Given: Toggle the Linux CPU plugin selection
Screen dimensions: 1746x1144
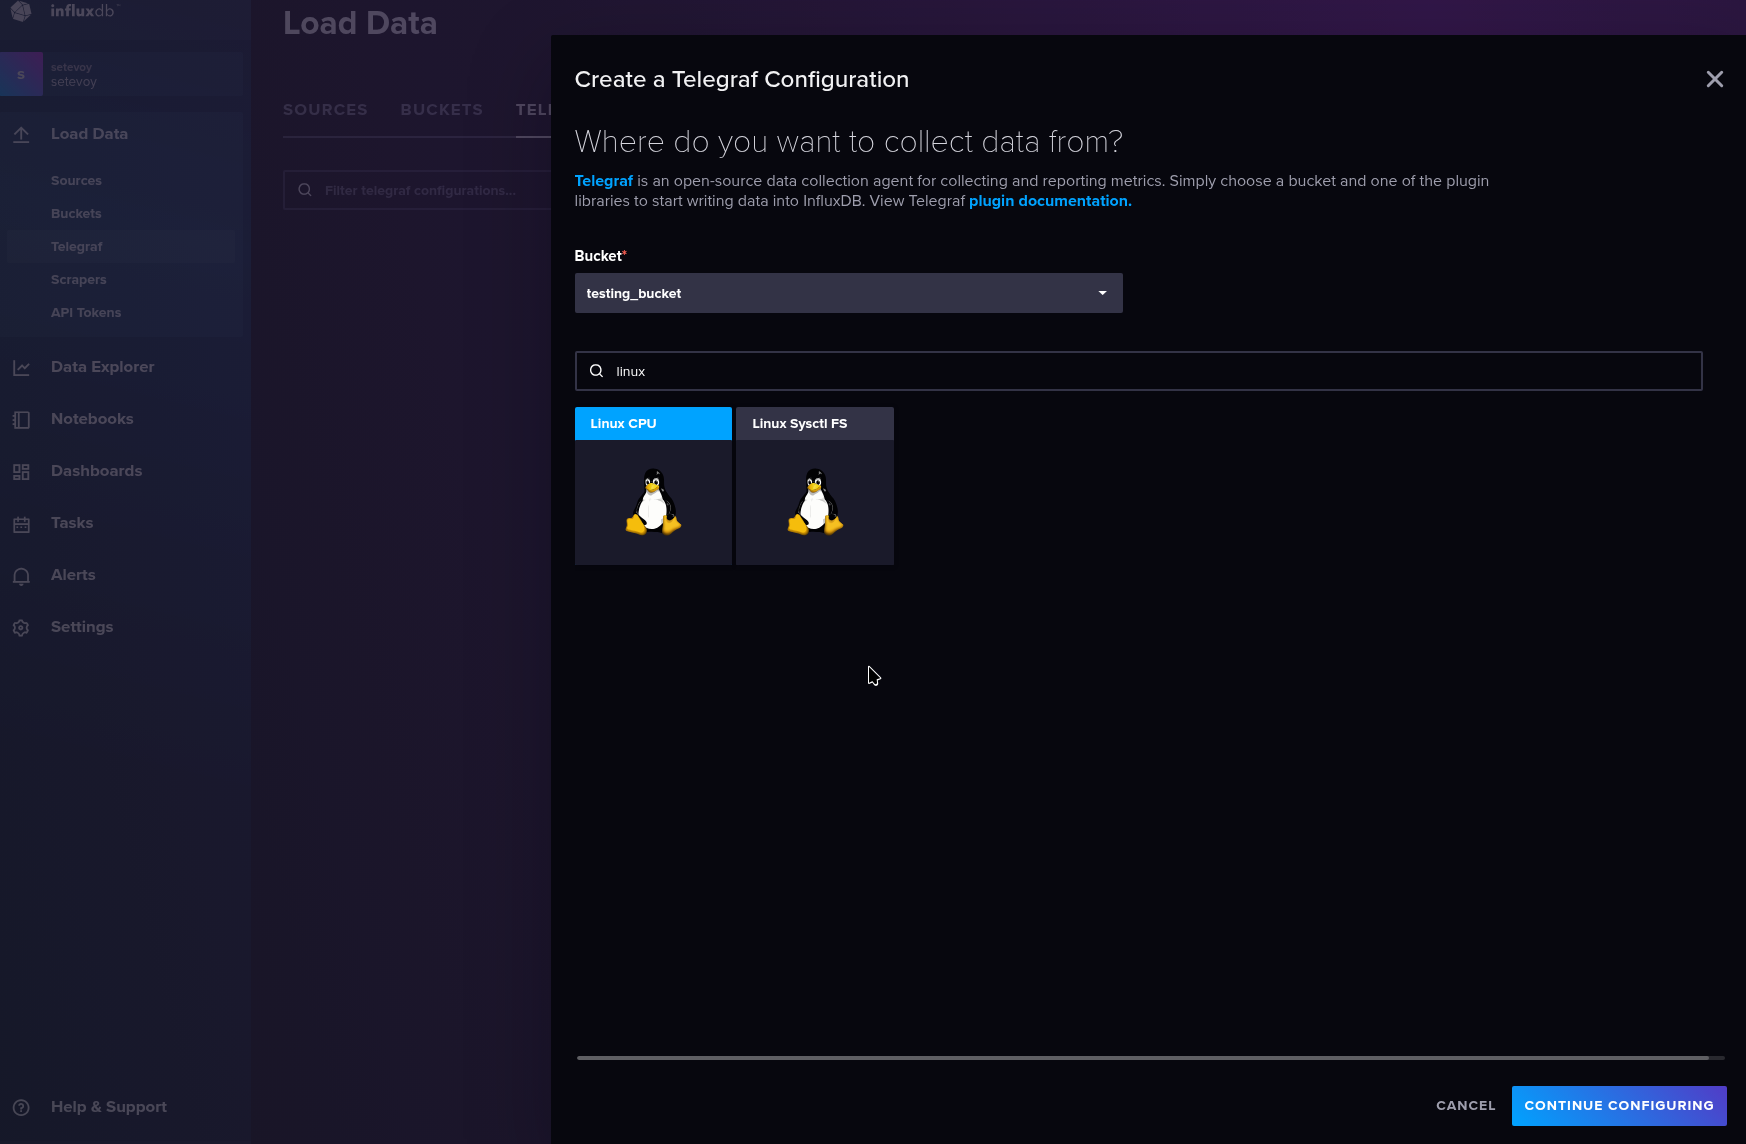Looking at the screenshot, I should tap(653, 486).
